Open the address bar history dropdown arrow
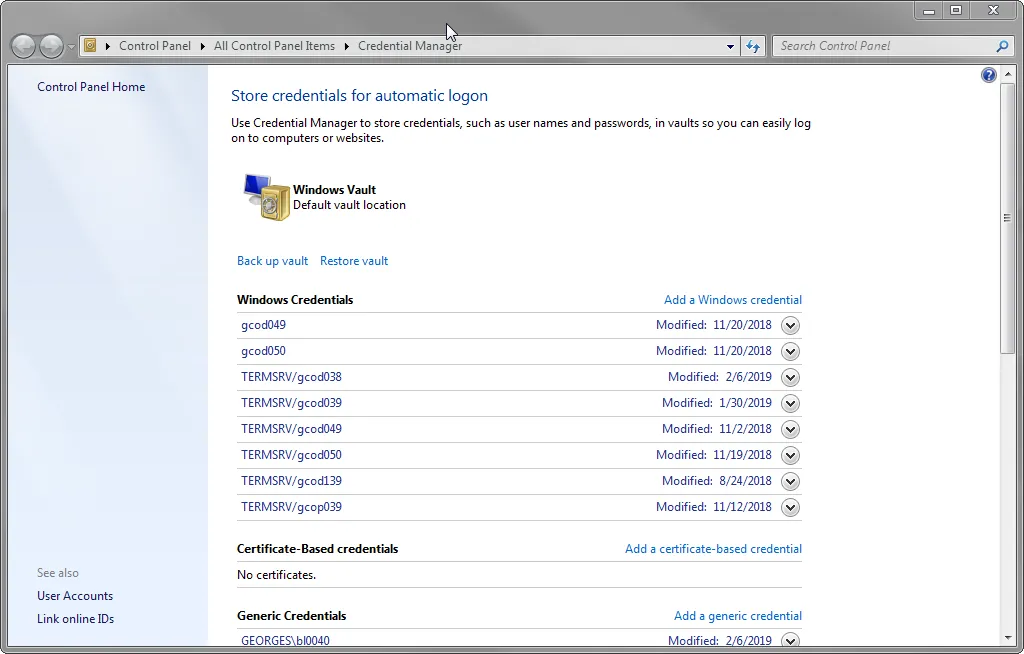The width and height of the screenshot is (1024, 654). [730, 46]
